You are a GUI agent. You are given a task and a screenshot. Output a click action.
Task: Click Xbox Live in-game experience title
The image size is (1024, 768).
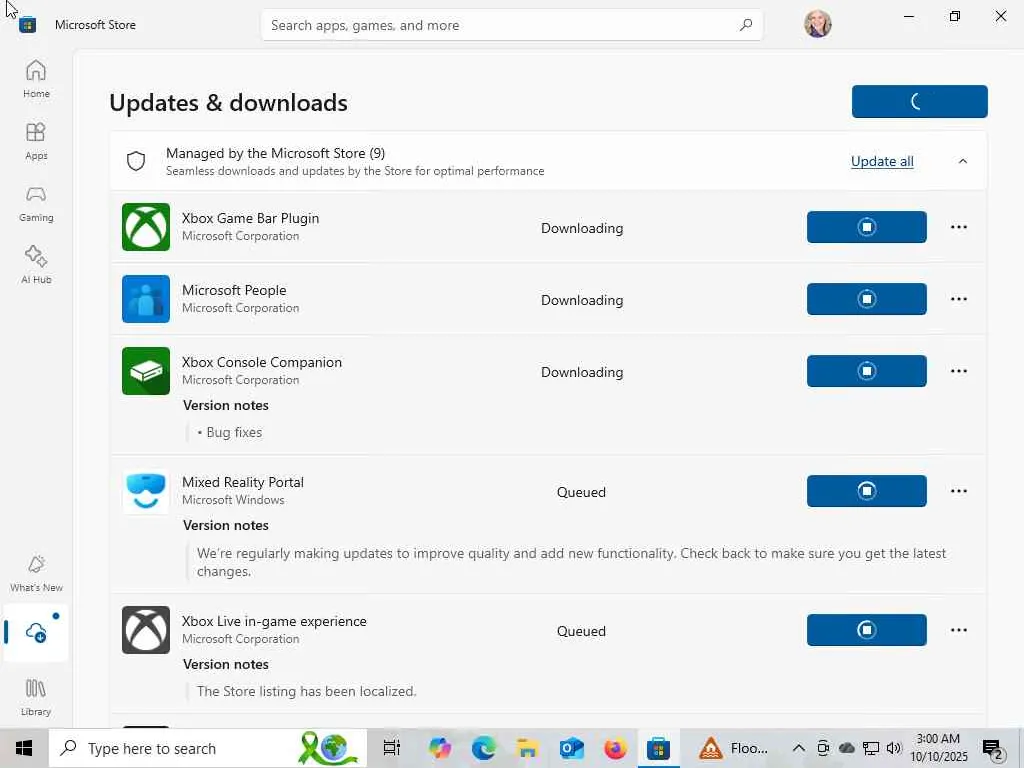pyautogui.click(x=274, y=621)
